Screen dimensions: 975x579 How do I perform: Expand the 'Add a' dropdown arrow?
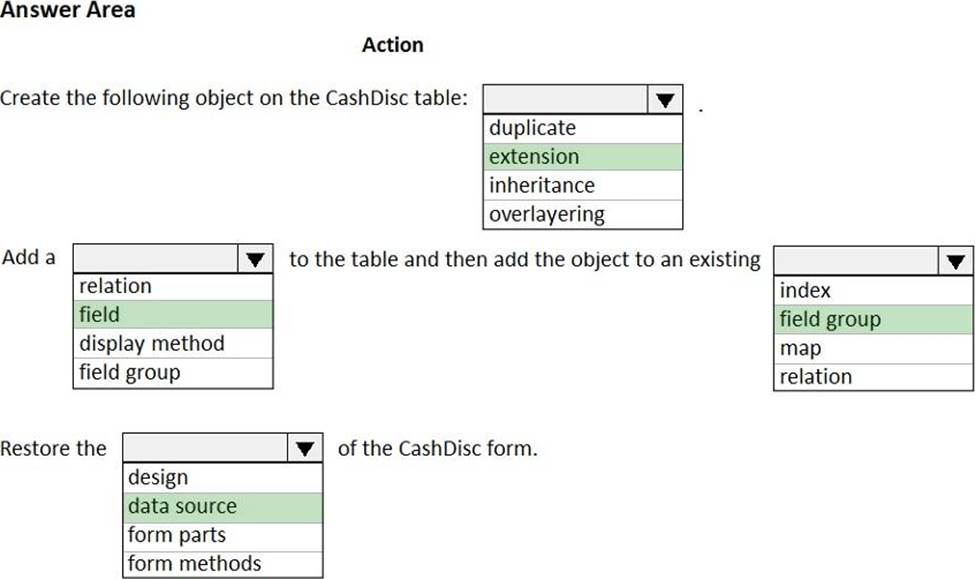pyautogui.click(x=254, y=259)
